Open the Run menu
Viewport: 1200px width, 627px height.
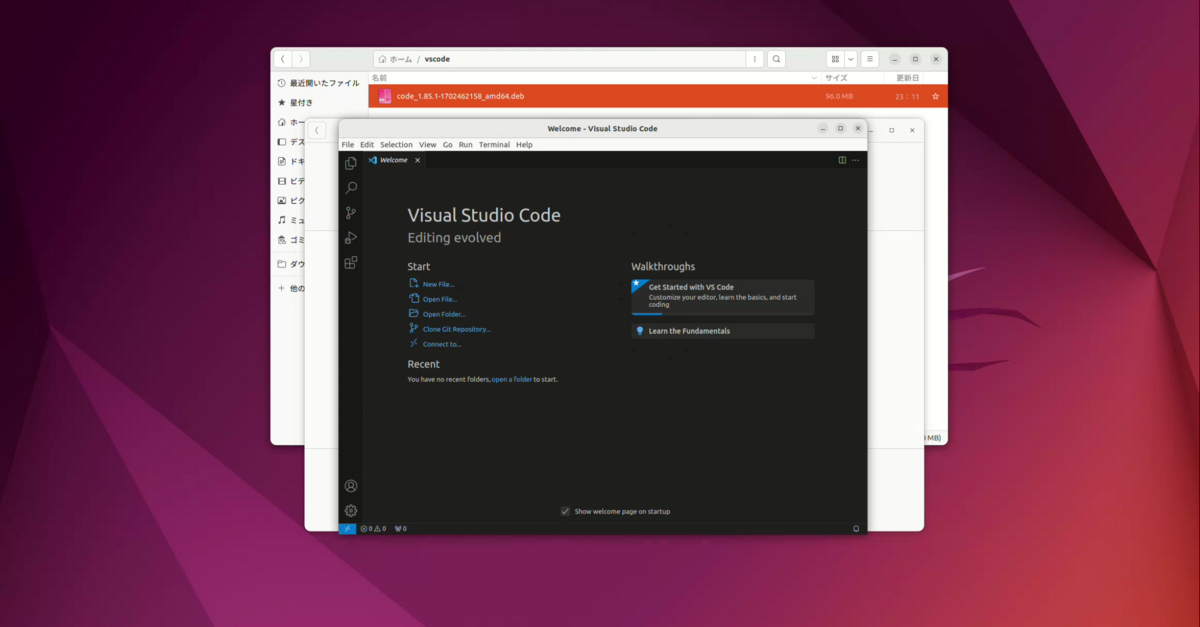point(466,145)
